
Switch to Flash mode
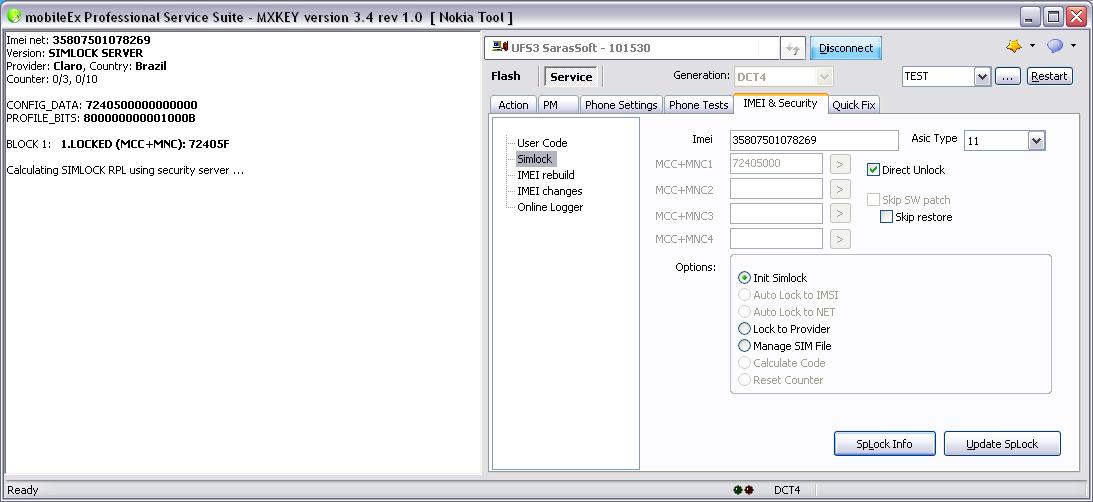(505, 76)
